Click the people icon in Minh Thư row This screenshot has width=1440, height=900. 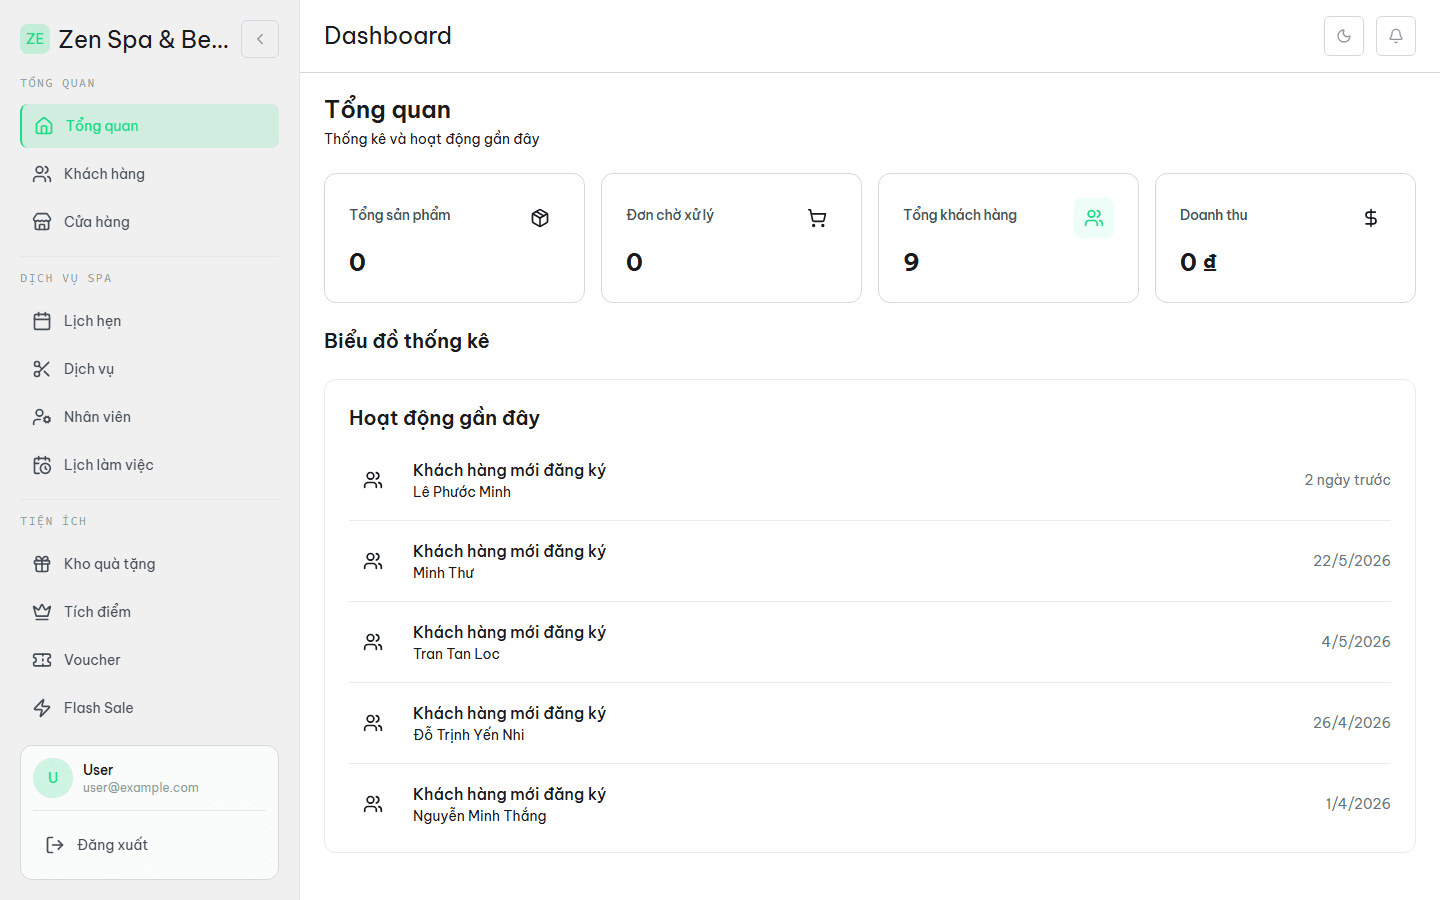tap(373, 561)
